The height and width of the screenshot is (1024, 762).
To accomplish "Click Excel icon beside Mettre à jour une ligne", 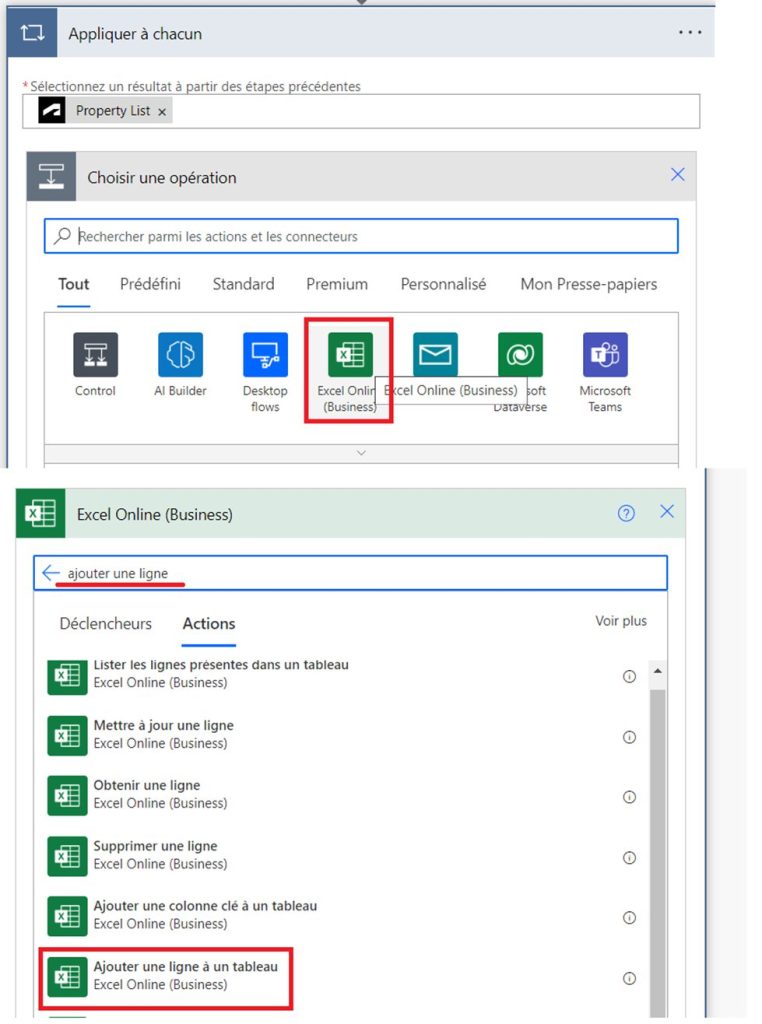I will pos(67,735).
